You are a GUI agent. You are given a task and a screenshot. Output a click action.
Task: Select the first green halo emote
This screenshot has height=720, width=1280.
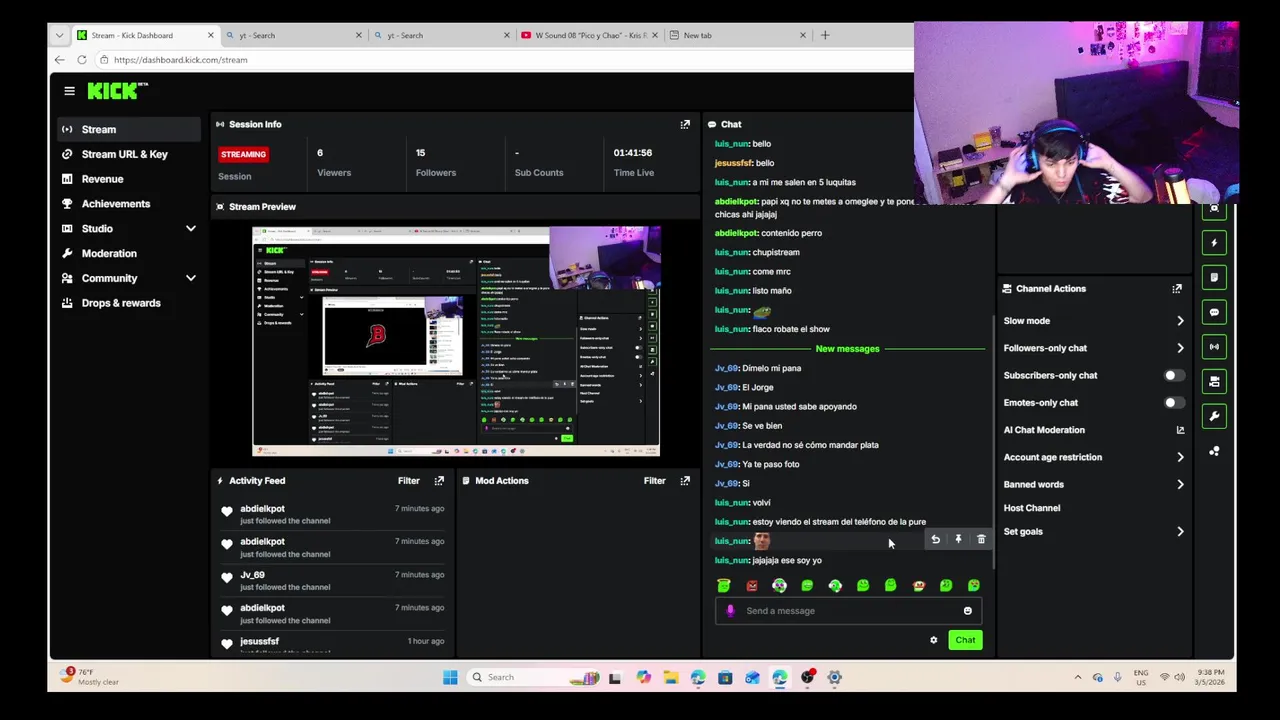[724, 585]
